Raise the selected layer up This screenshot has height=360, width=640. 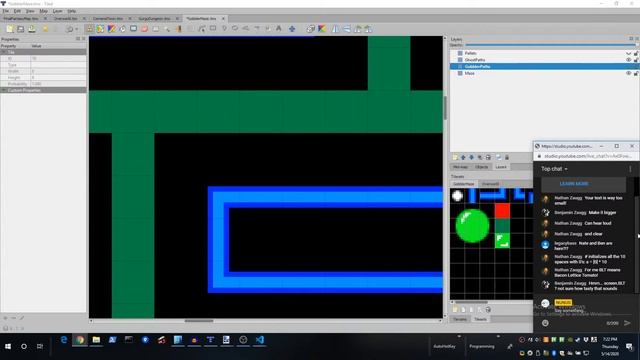tap(463, 158)
